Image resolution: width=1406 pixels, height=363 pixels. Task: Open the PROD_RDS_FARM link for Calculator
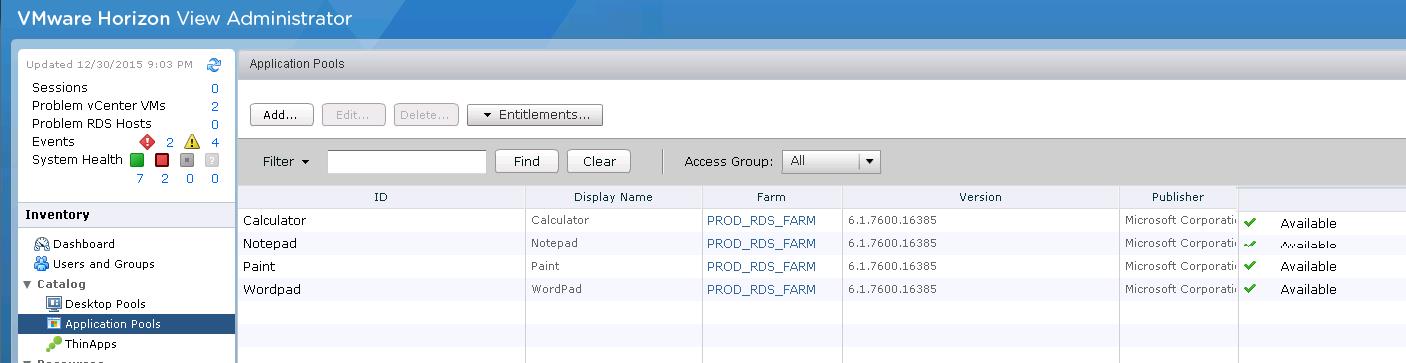tap(761, 220)
